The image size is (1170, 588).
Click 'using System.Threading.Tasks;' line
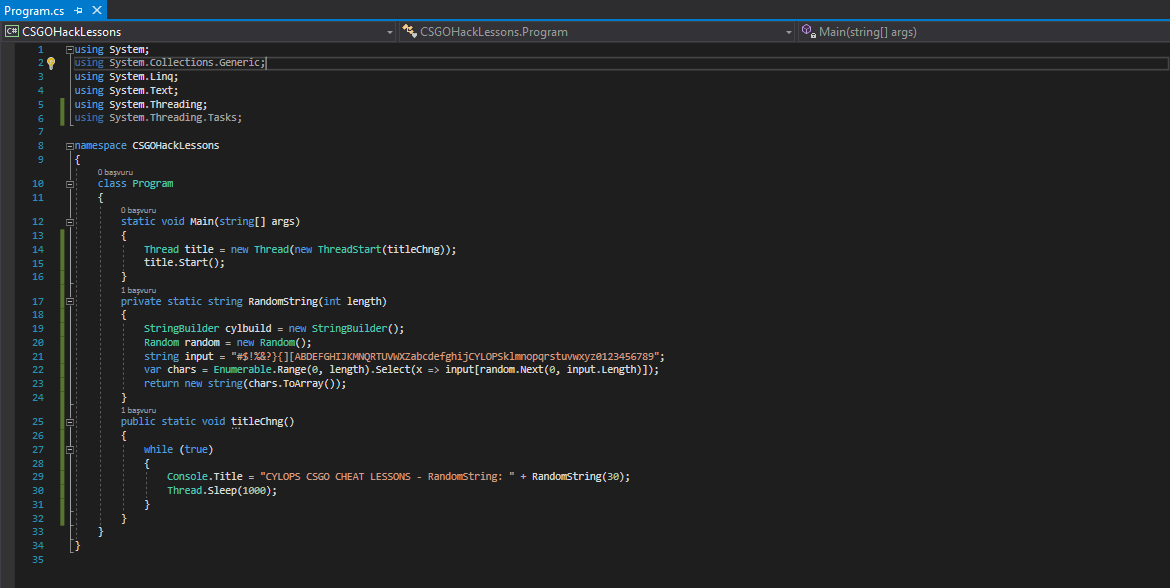tap(158, 118)
